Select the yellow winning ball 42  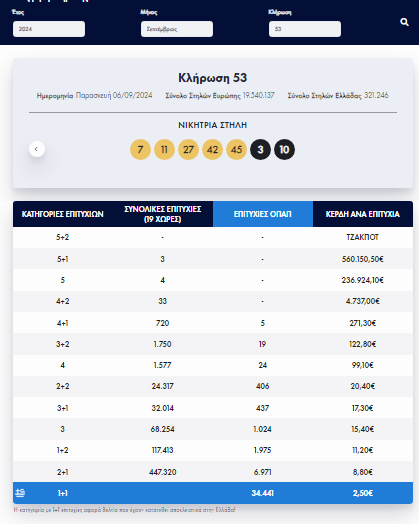point(213,149)
